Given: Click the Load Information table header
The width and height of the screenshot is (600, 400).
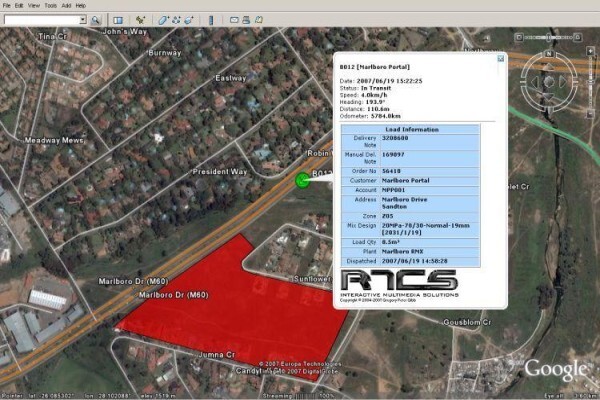Looking at the screenshot, I should coord(410,129).
